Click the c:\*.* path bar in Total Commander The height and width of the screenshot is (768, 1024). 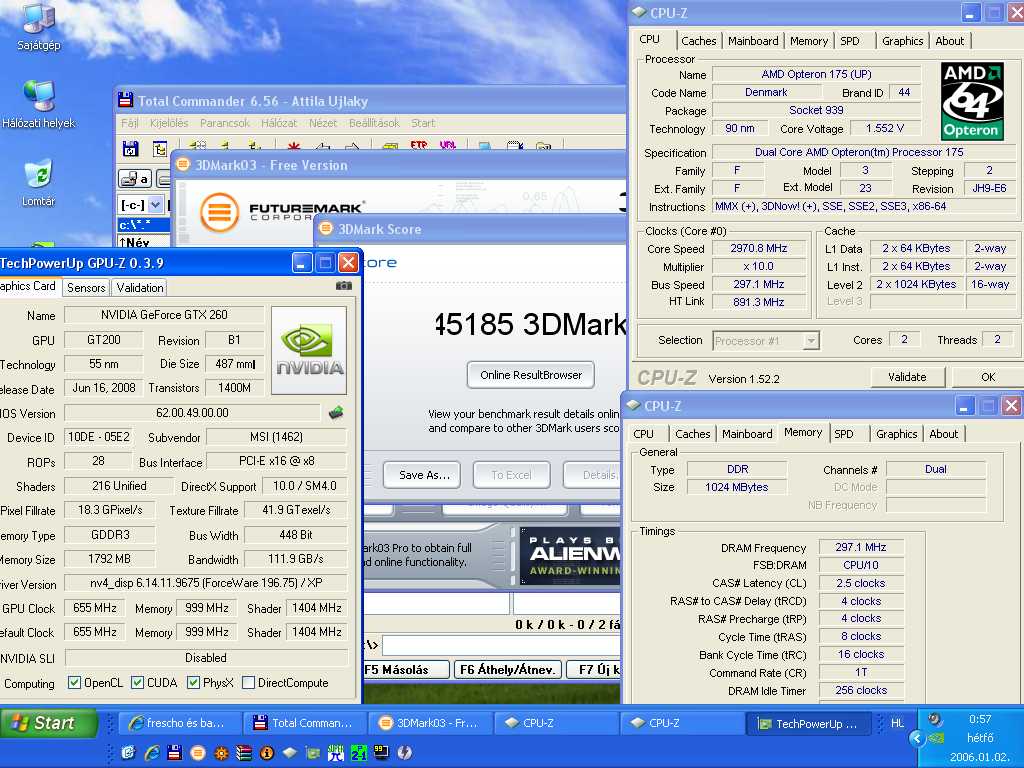143,225
